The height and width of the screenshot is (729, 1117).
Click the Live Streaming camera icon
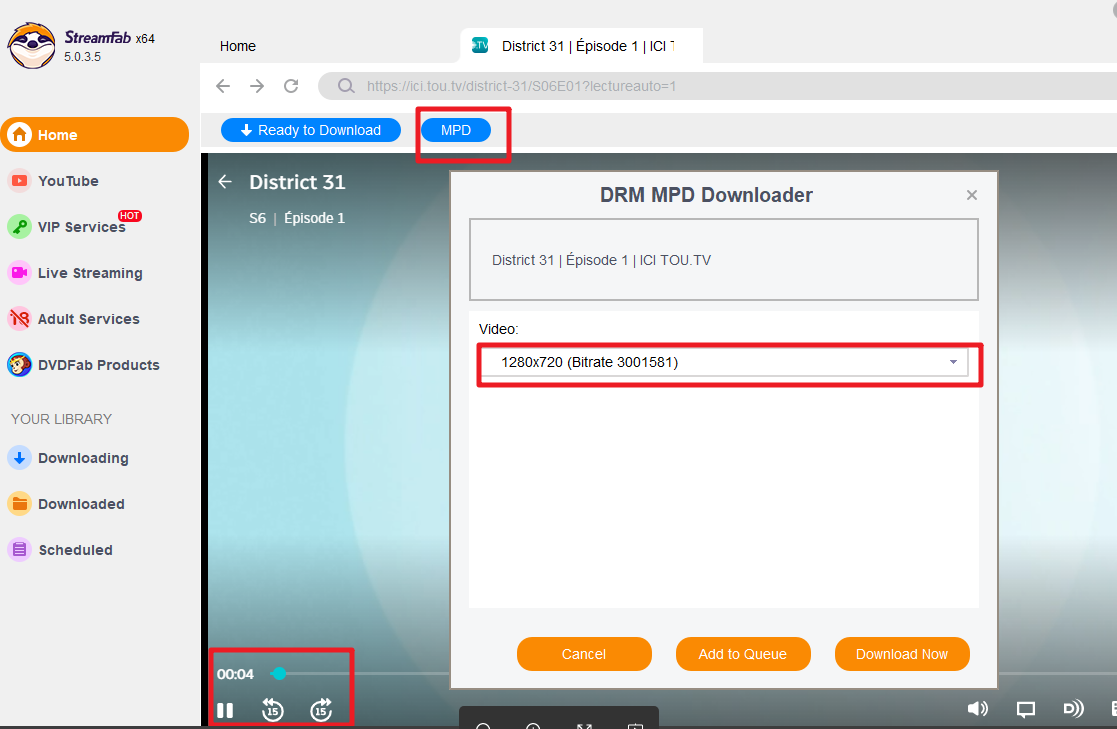[x=19, y=273]
